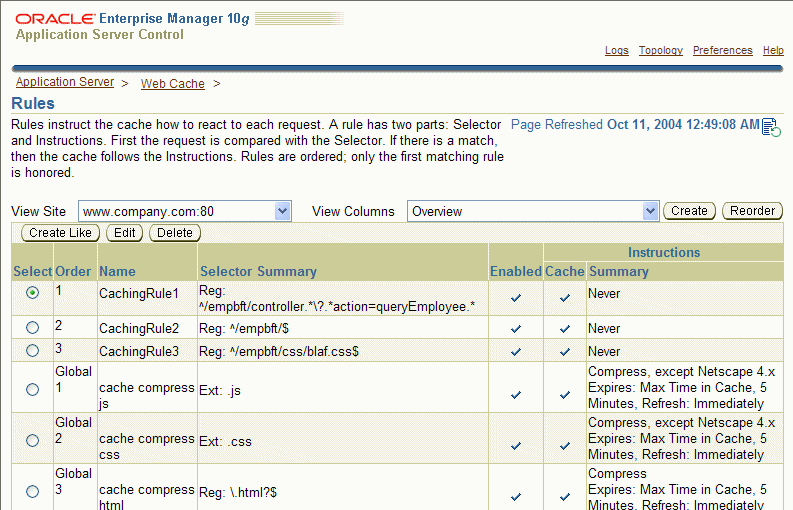Image resolution: width=793 pixels, height=510 pixels.
Task: Click the Create button
Action: (689, 210)
